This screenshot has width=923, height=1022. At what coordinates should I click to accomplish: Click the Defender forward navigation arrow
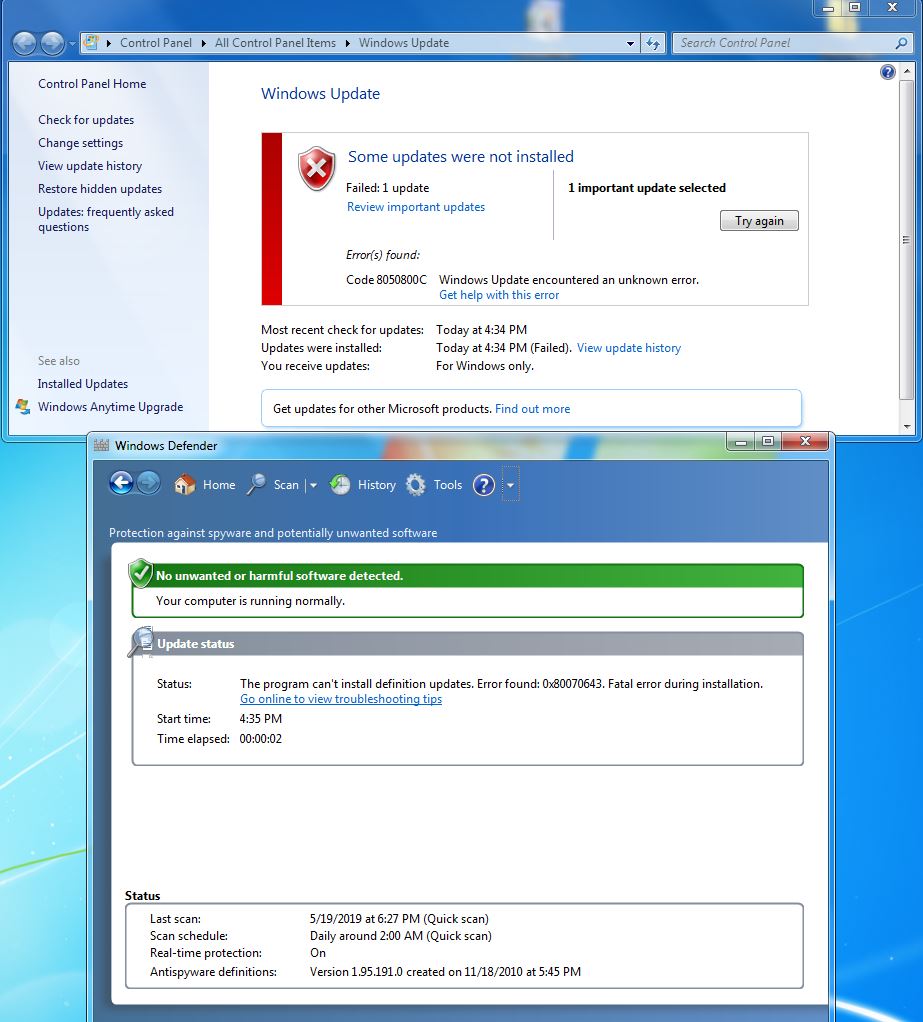click(x=148, y=483)
